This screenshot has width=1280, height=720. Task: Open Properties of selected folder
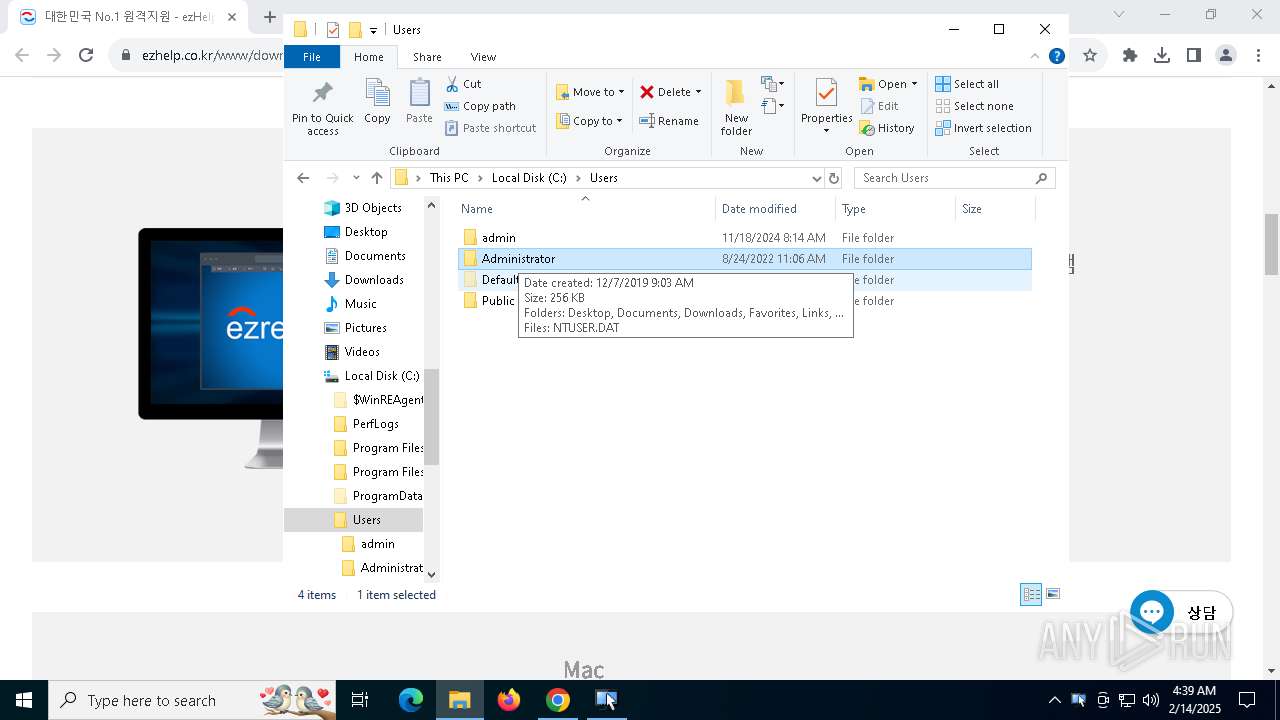click(826, 107)
